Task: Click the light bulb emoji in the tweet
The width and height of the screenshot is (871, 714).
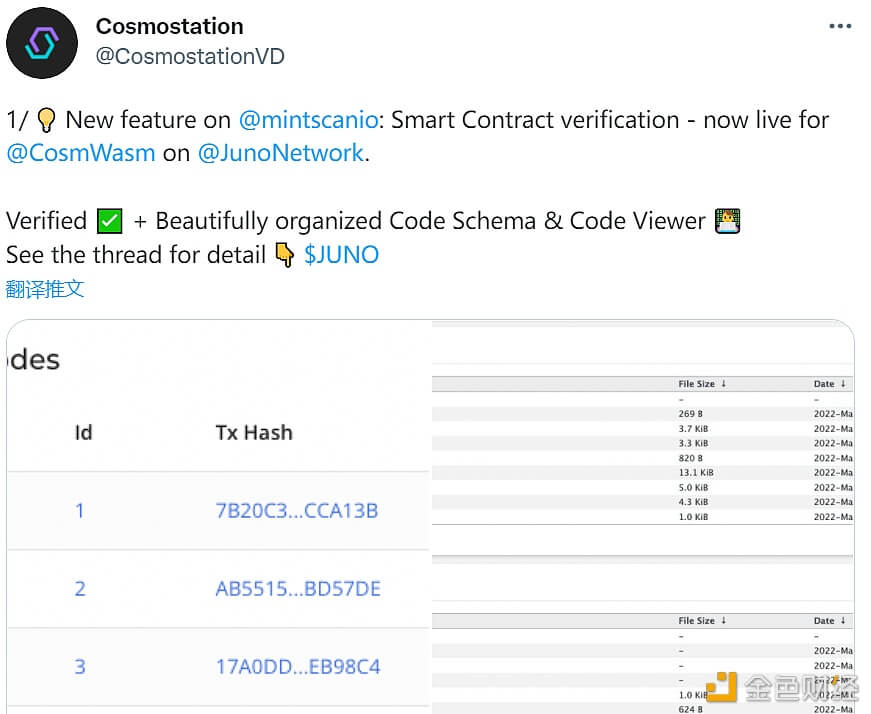Action: pos(46,120)
